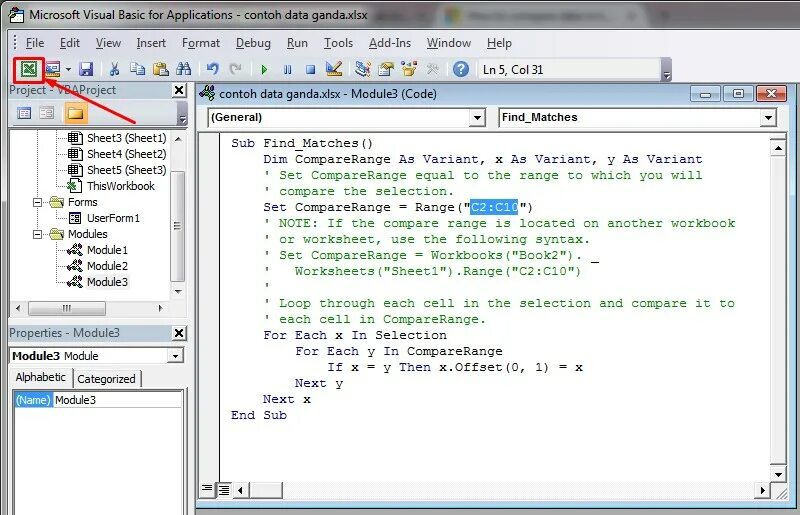Open the View menu
The image size is (800, 515).
point(108,43)
